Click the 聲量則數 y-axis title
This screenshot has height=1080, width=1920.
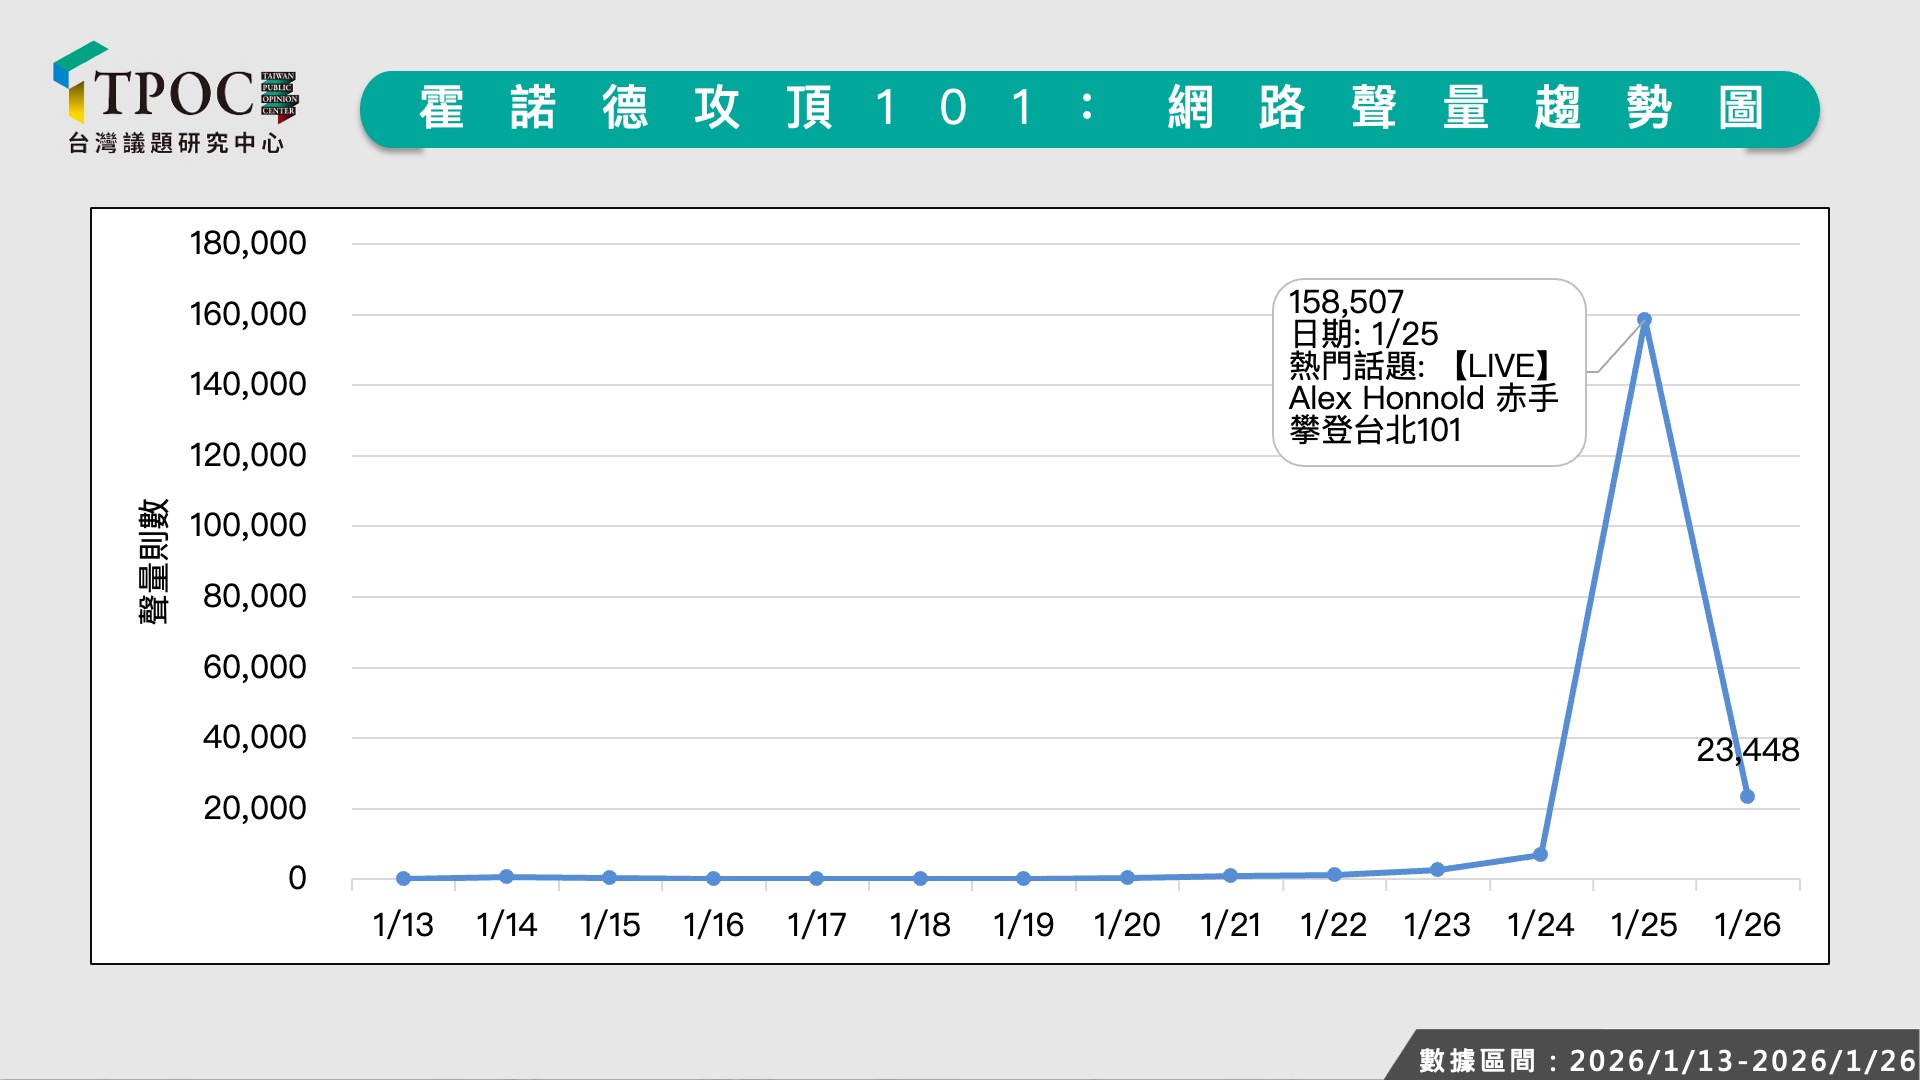[x=153, y=561]
